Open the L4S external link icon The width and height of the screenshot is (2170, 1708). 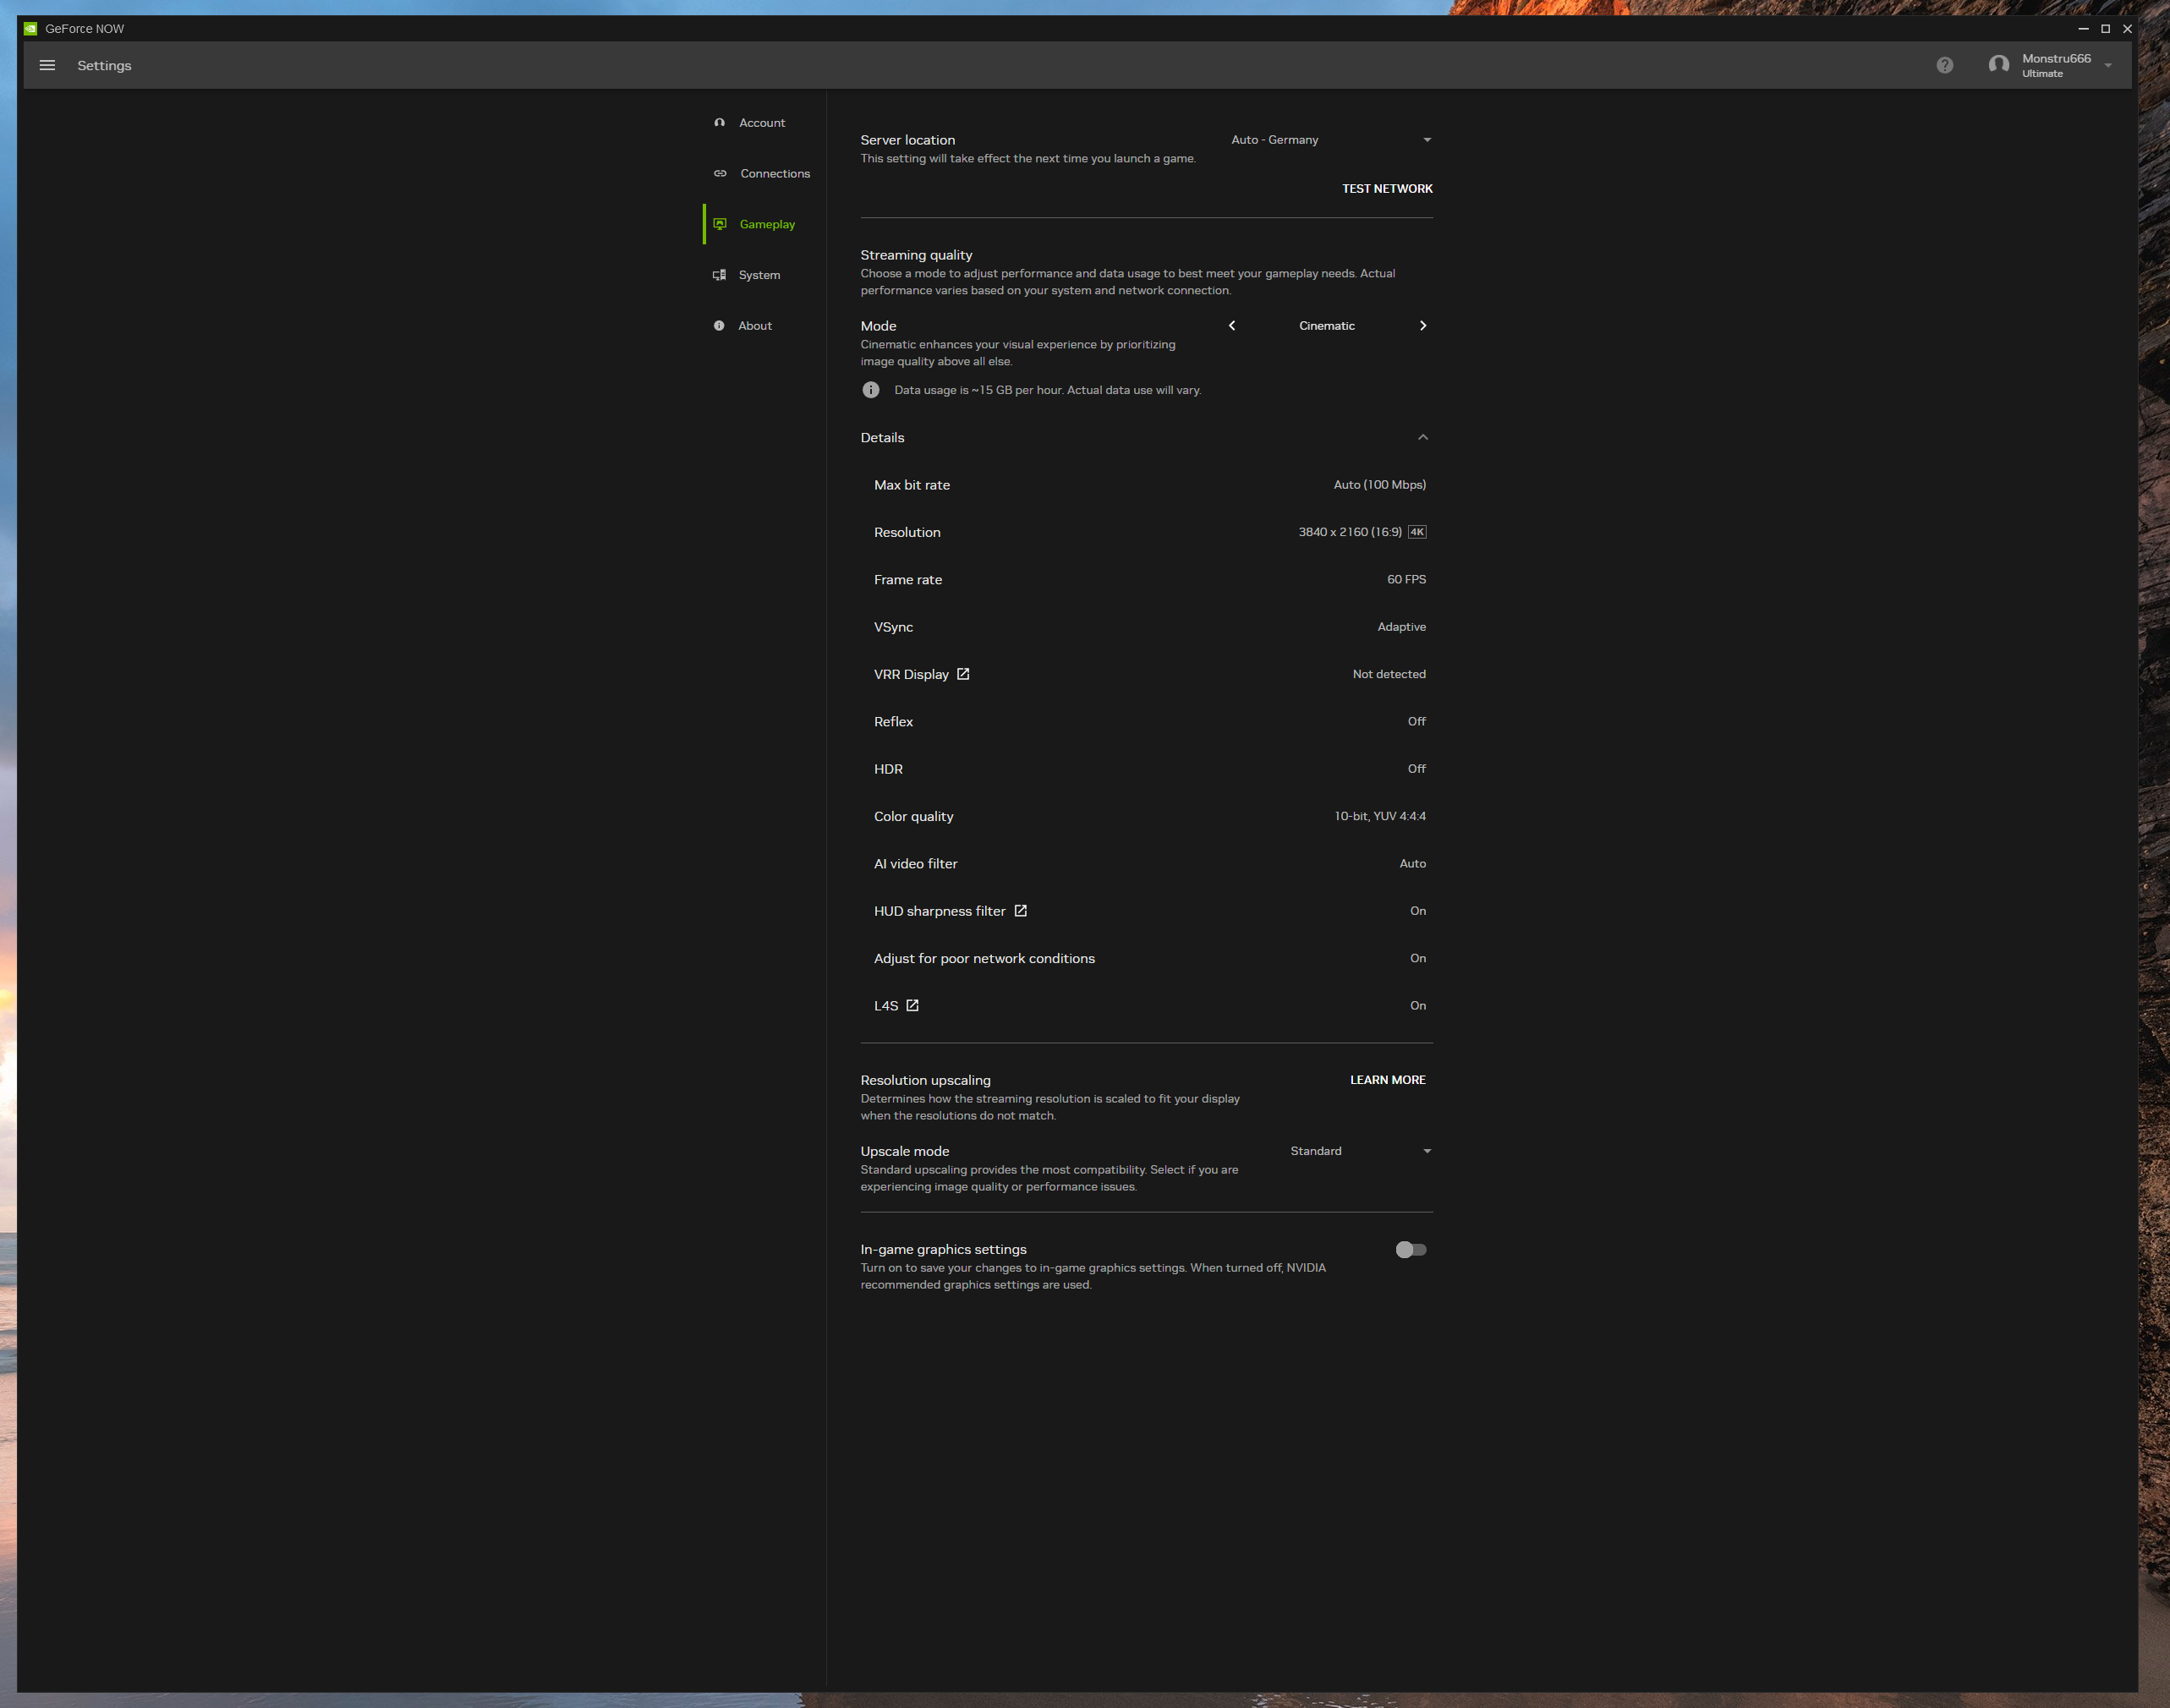(x=912, y=1006)
